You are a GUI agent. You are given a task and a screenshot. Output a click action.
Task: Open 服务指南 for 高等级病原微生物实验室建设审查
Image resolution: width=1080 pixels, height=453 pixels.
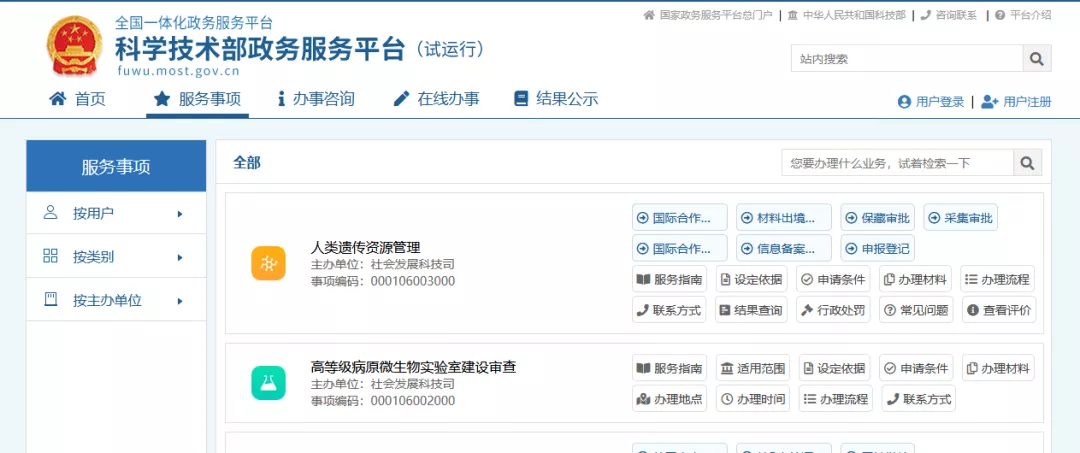(669, 368)
